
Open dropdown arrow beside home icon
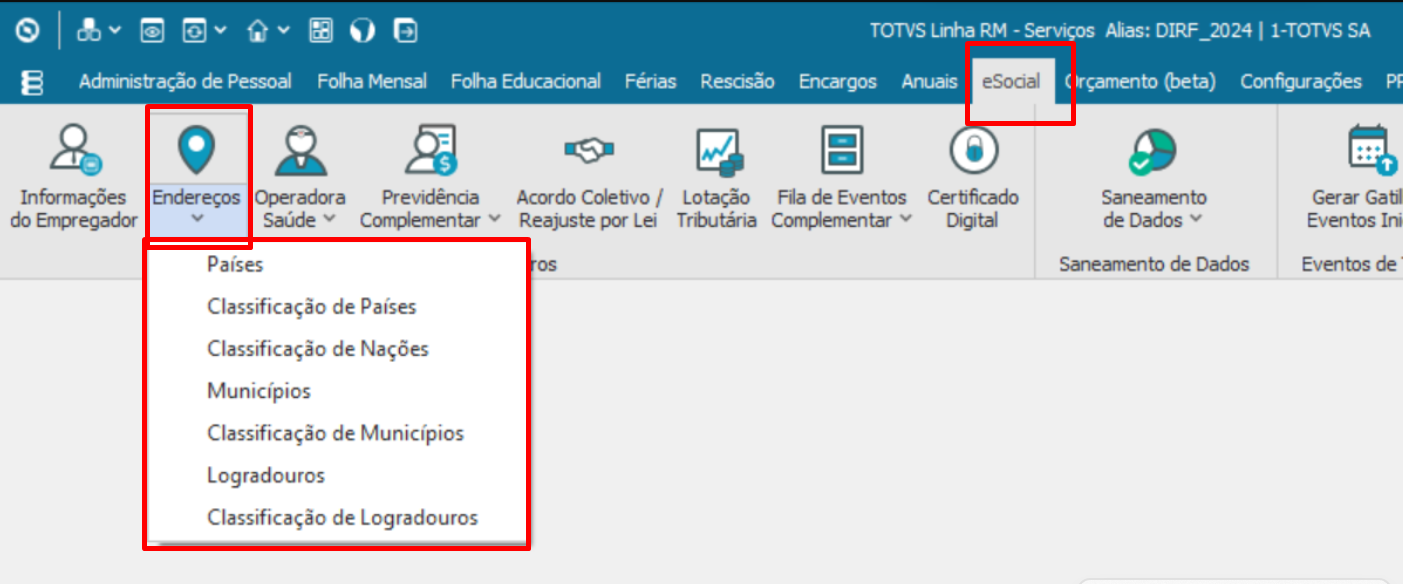click(284, 31)
